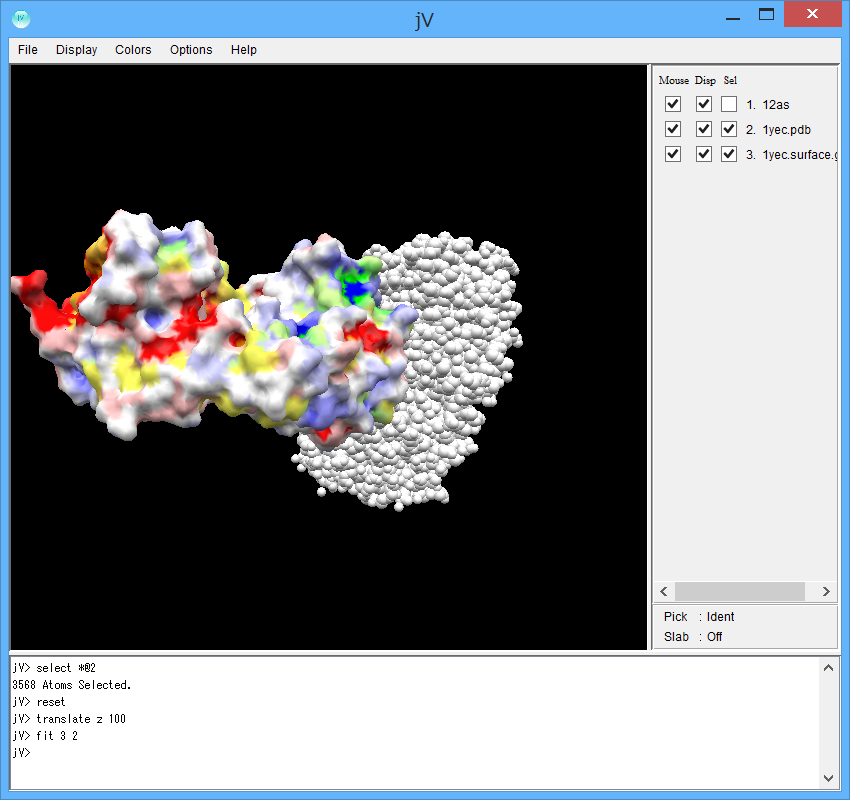Toggle Mouse checkbox for 12as
Screen dimensions: 850x800
(x=673, y=104)
